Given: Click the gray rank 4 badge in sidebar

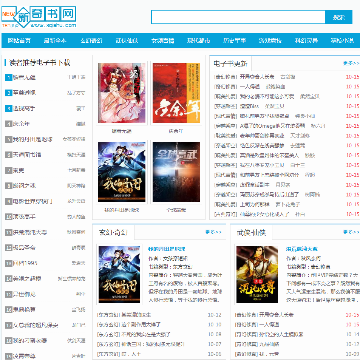Looking at the screenshot, I should pyautogui.click(x=8, y=124).
